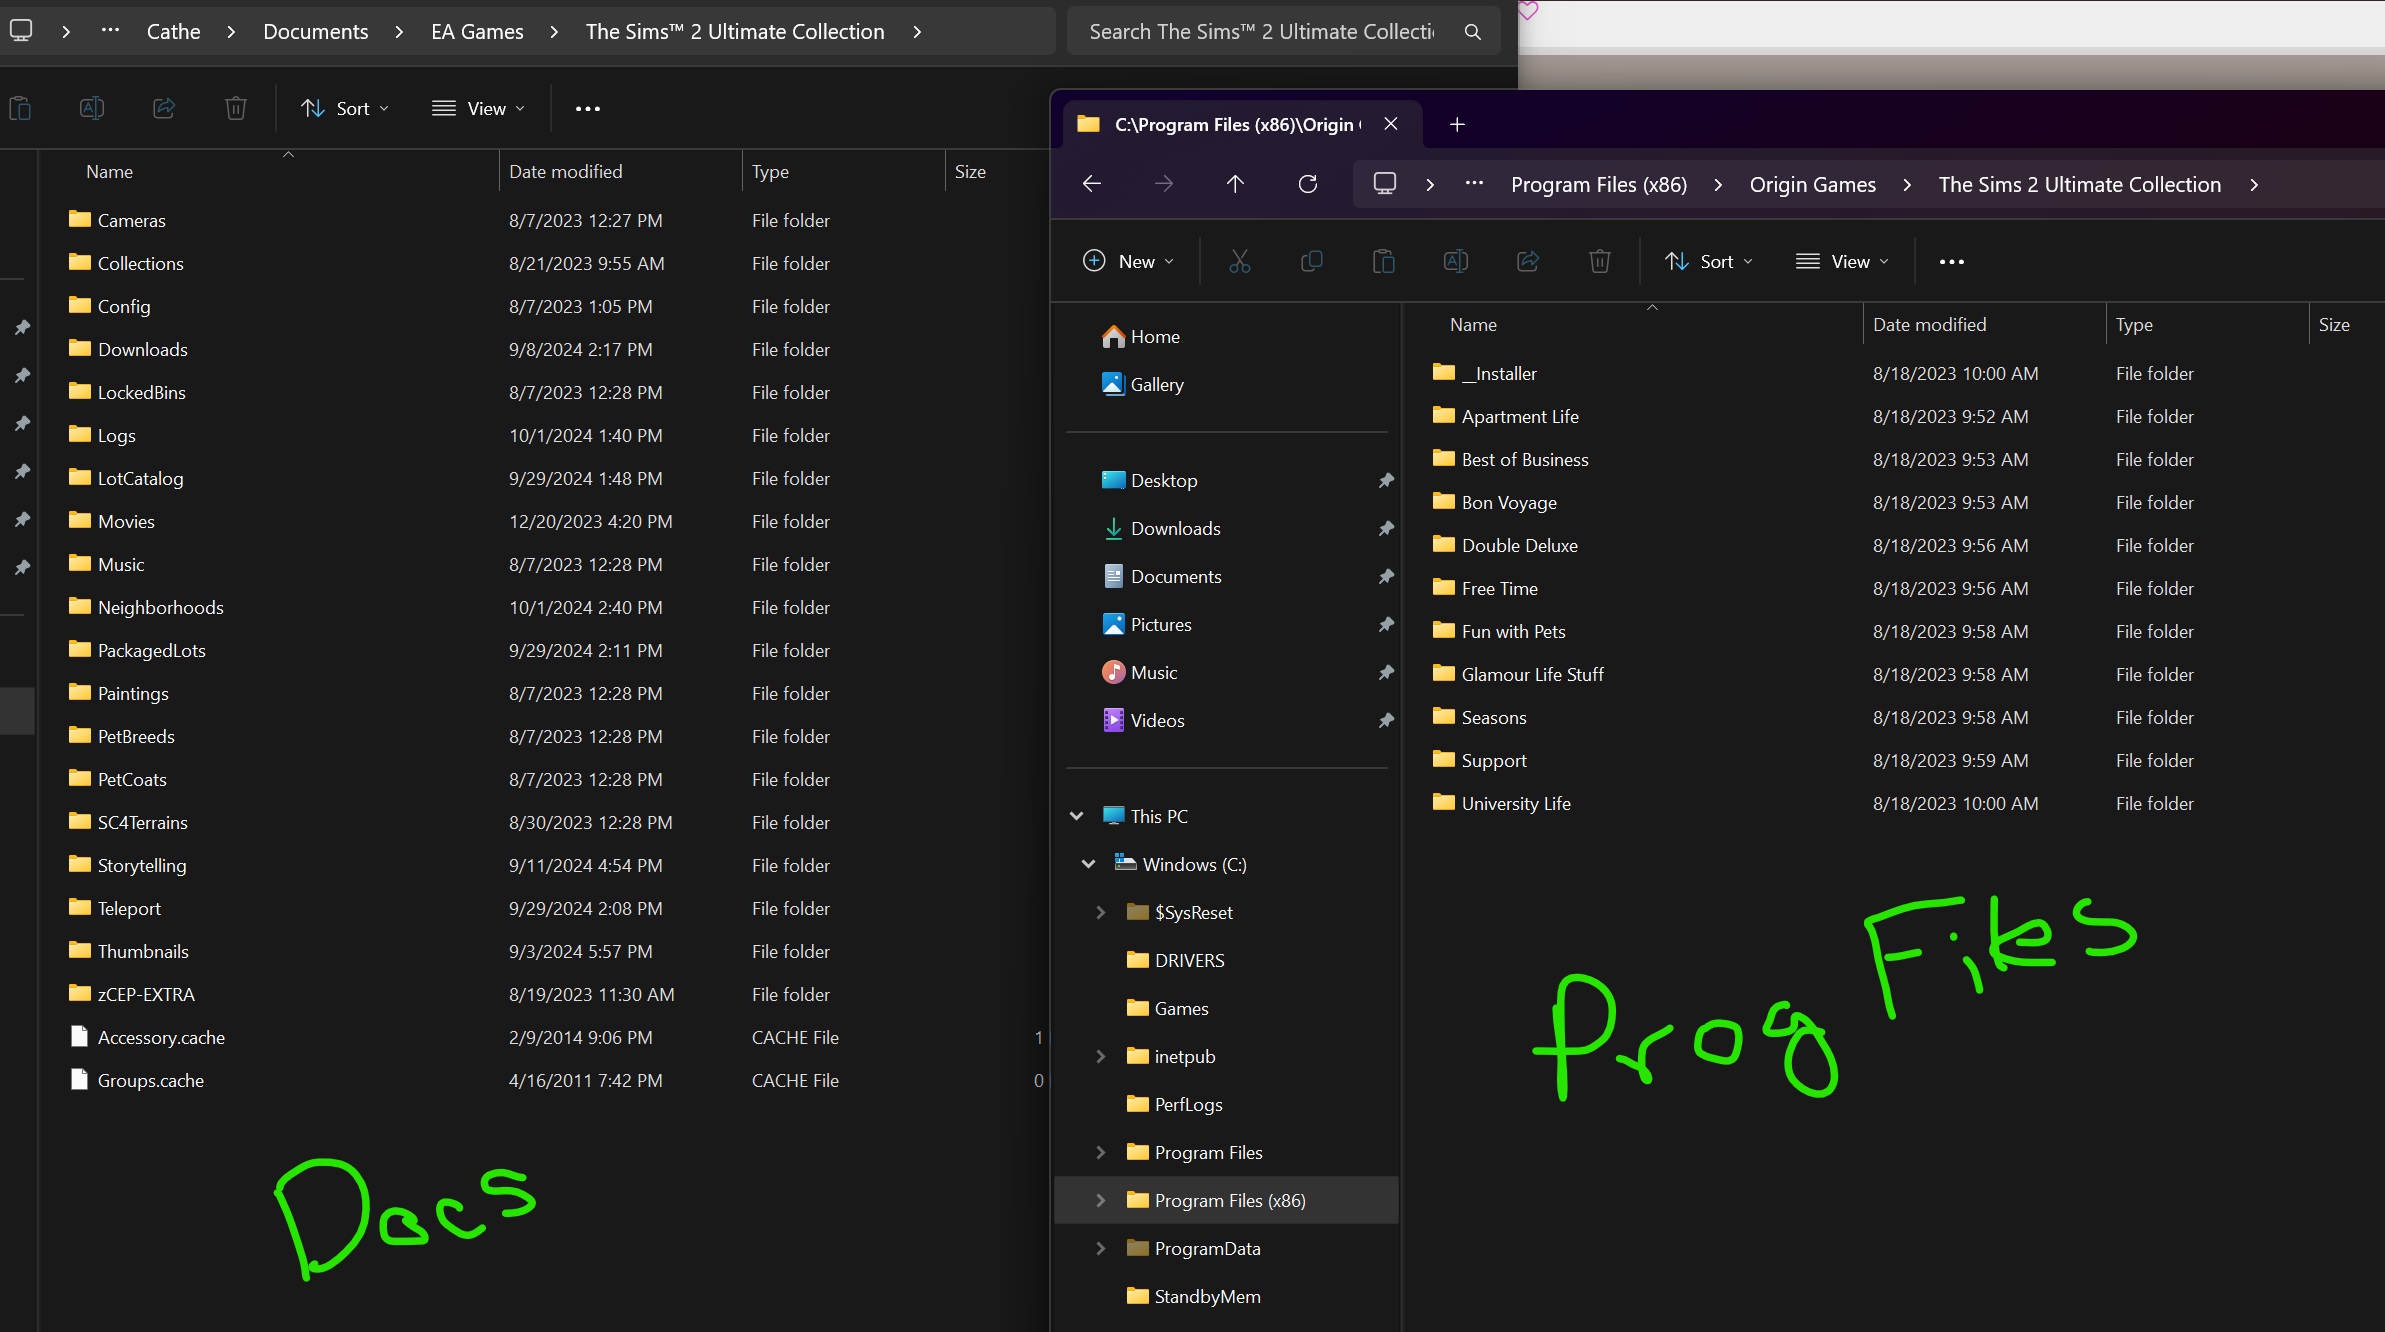Toggle the pin next to Pictures
Screen dimensions: 2385x1332
pyautogui.click(x=1386, y=625)
